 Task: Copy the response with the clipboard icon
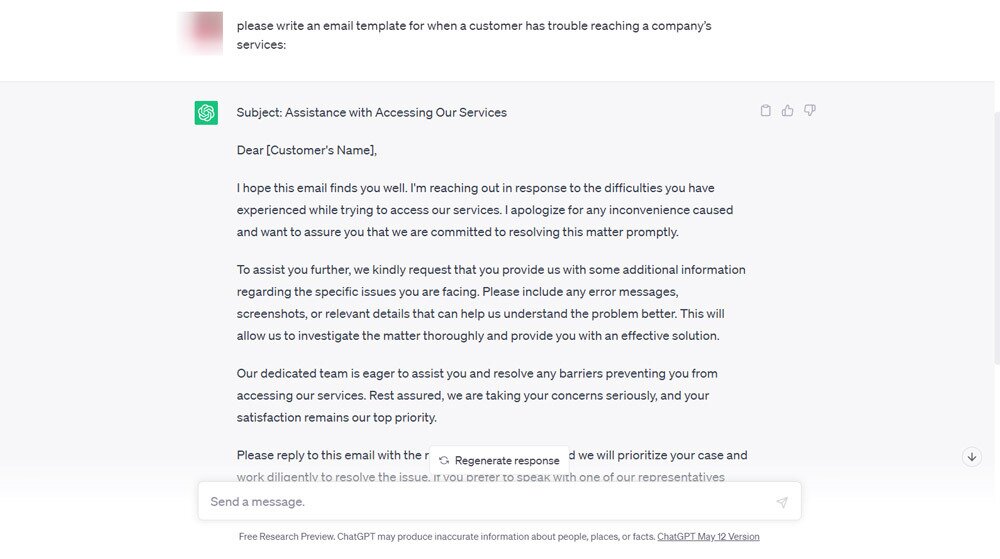[x=766, y=111]
